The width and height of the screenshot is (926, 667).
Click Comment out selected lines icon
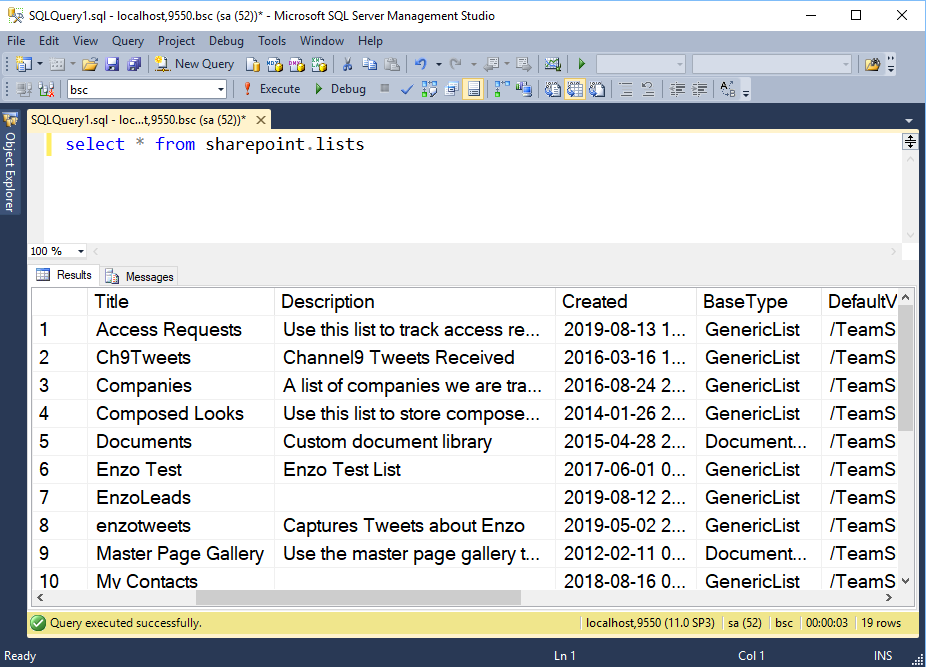(625, 89)
